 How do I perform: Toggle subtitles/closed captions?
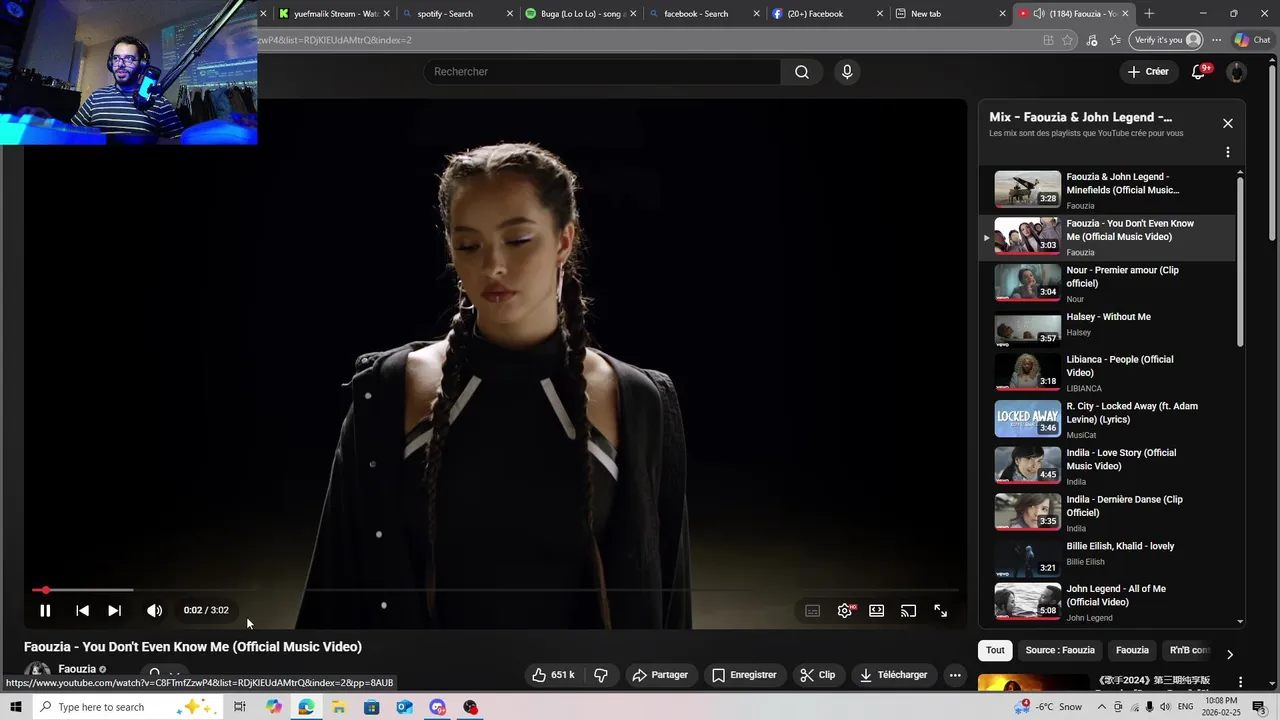[x=813, y=611]
